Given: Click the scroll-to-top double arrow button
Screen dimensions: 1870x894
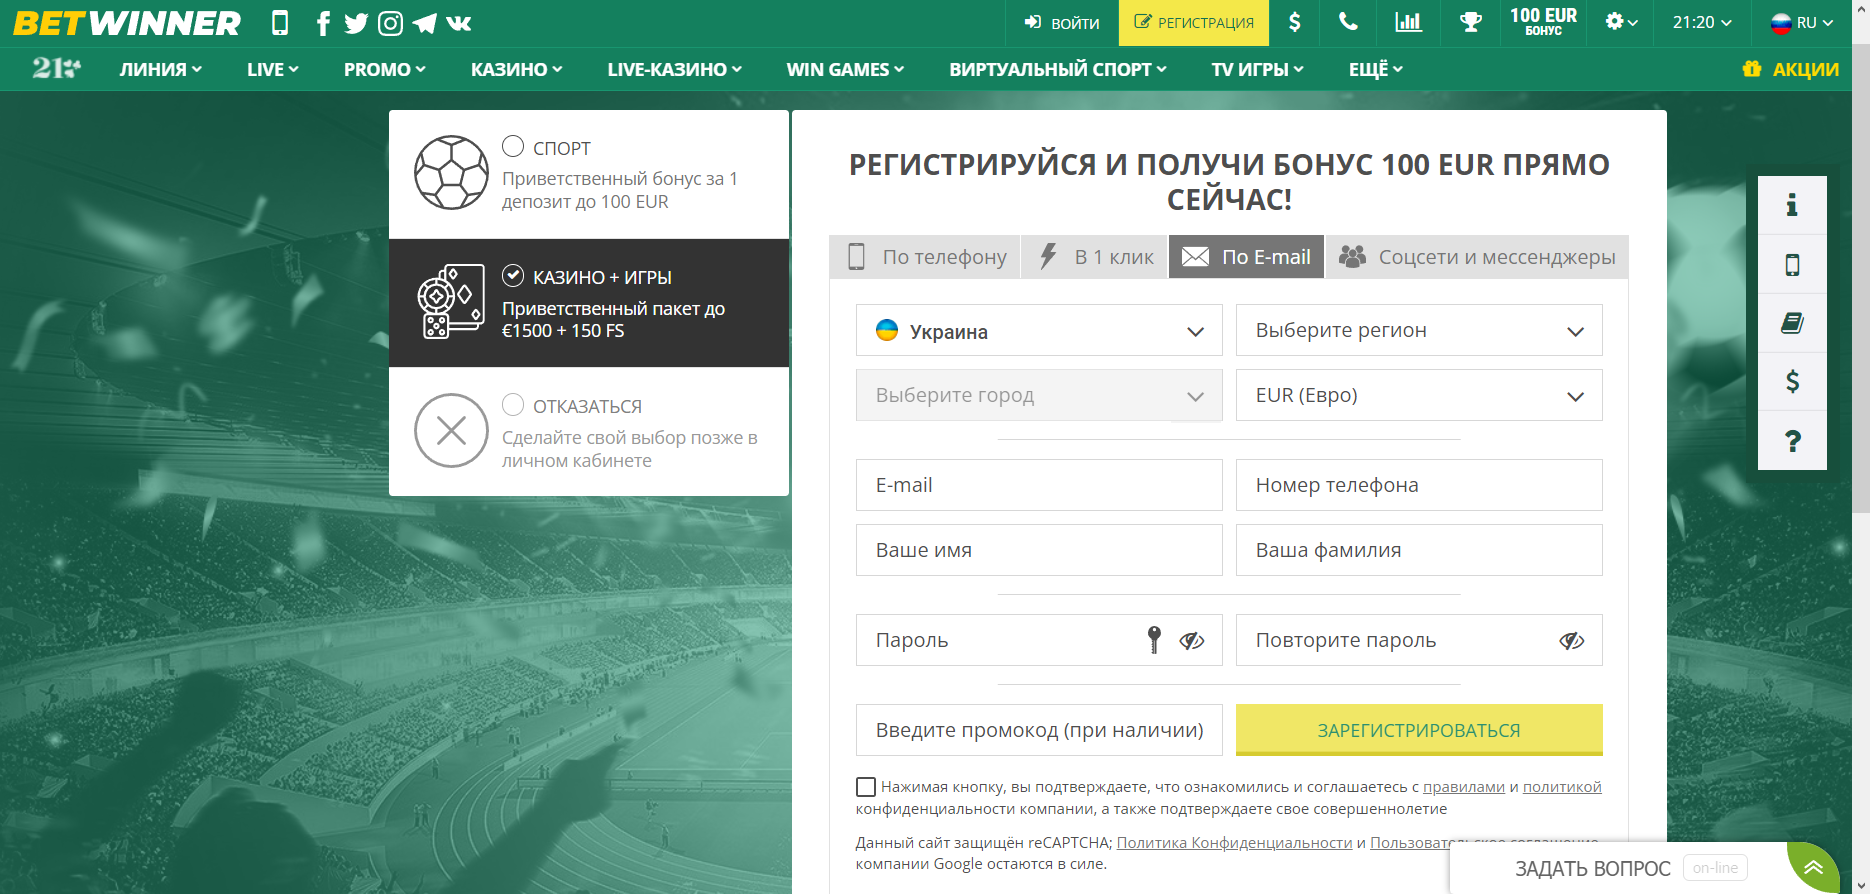Looking at the screenshot, I should (x=1813, y=867).
